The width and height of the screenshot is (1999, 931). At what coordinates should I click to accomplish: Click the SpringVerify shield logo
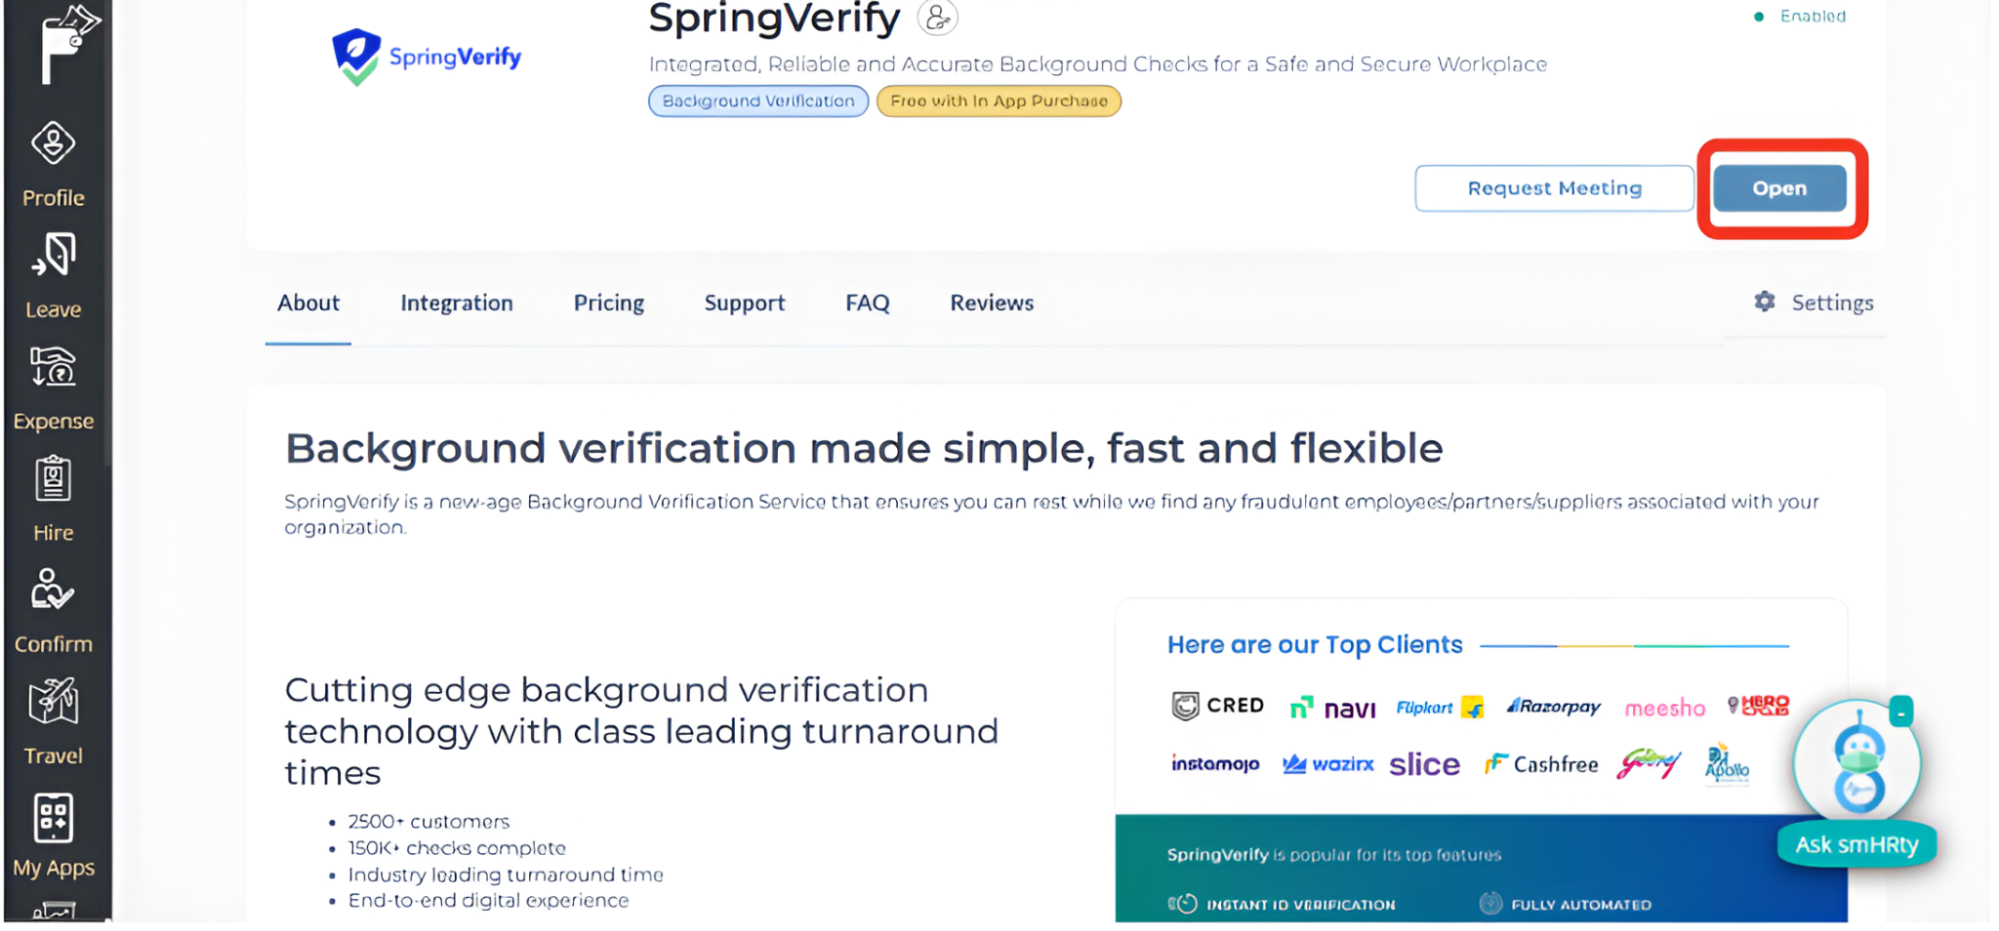pyautogui.click(x=356, y=57)
